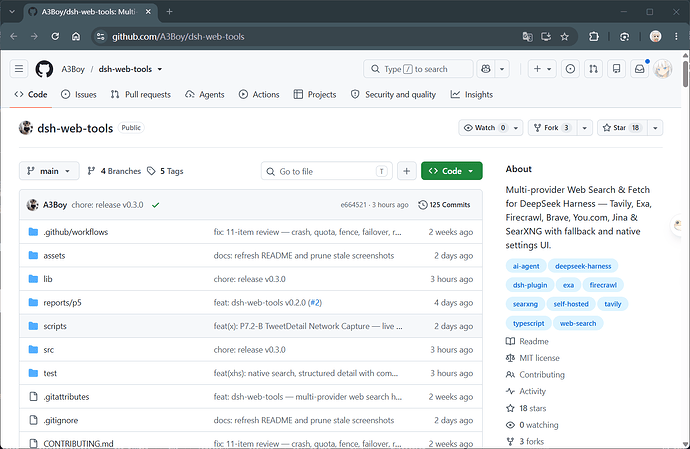View the 4 Branches link

click(x=114, y=171)
